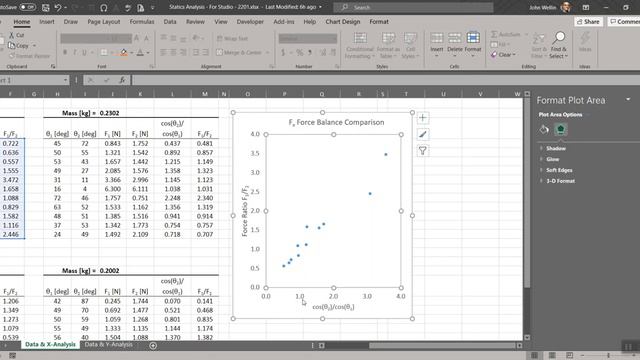Switch to Data & Y-Analysis sheet tab
640x360 pixels.
[108, 344]
